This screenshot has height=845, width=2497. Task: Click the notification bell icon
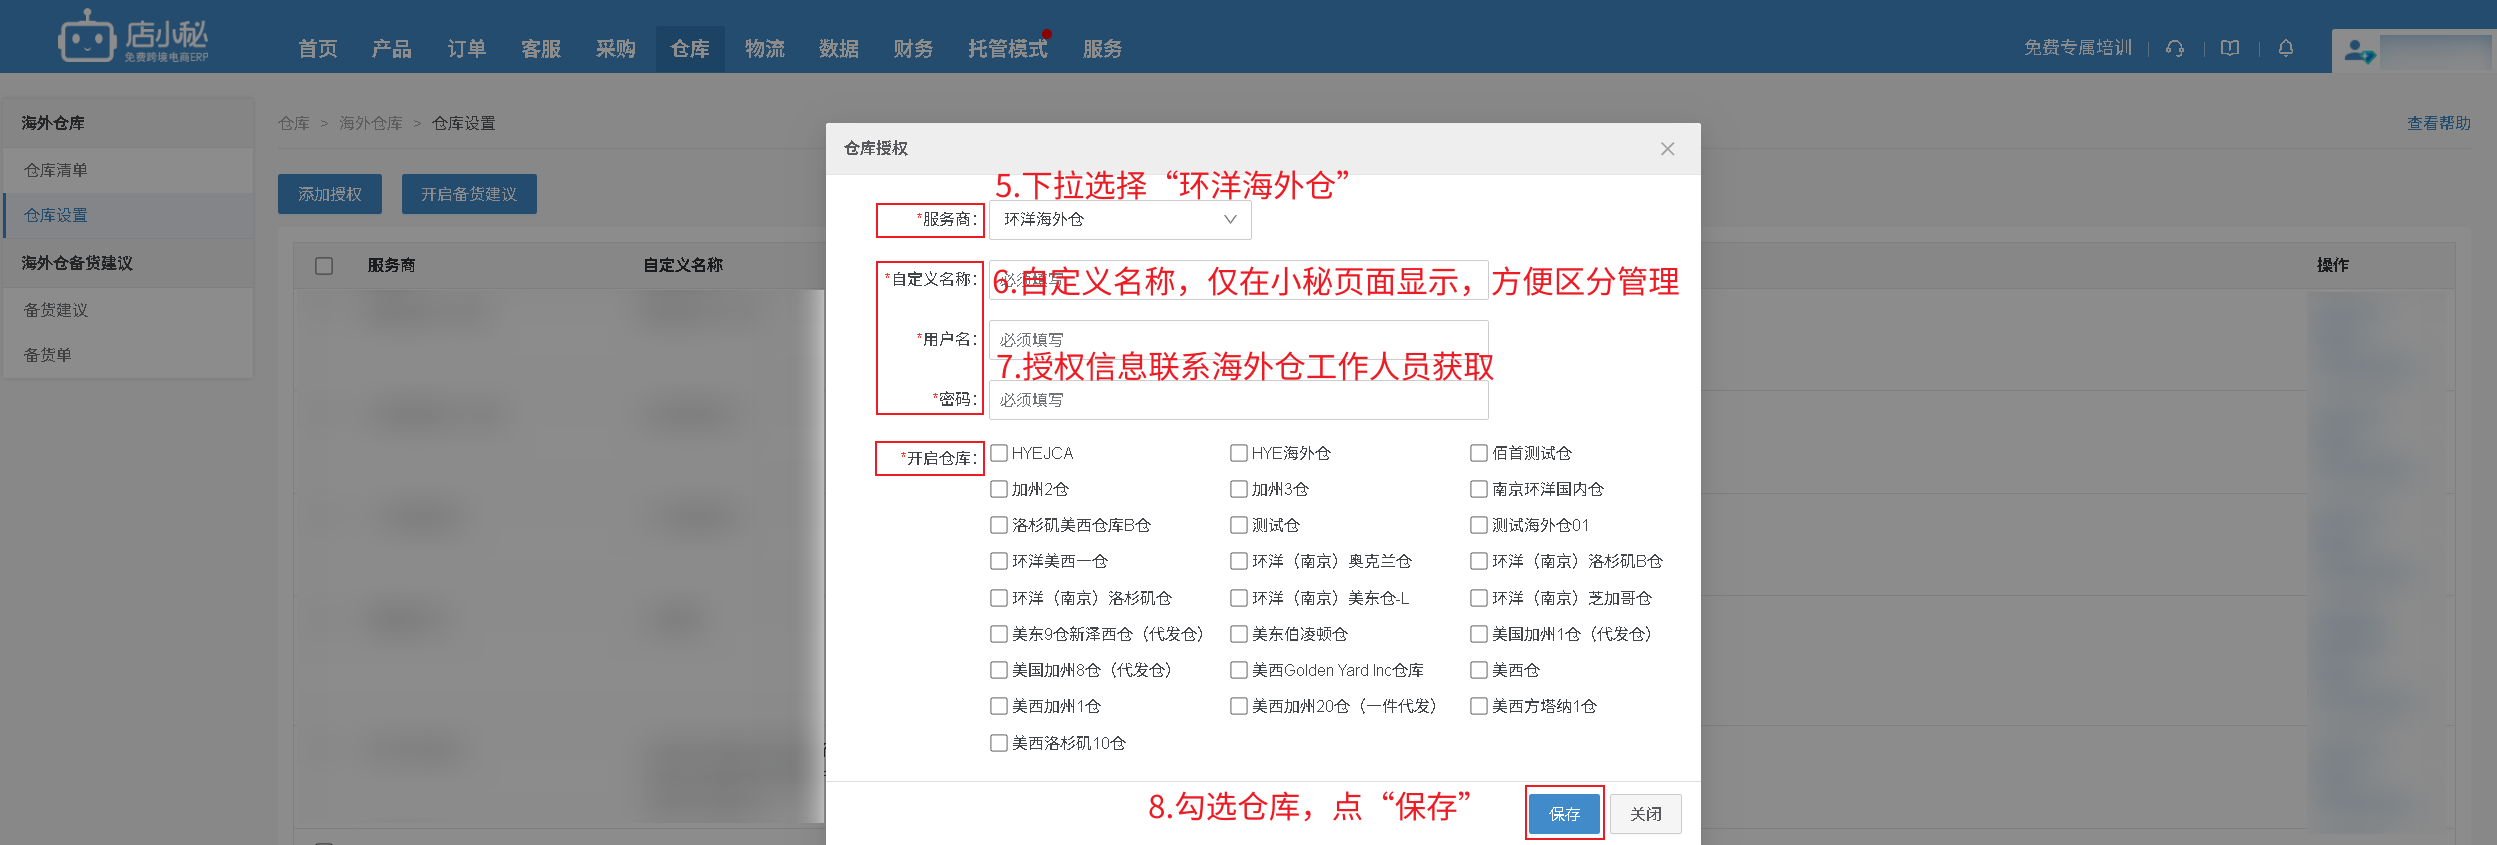[x=2285, y=48]
